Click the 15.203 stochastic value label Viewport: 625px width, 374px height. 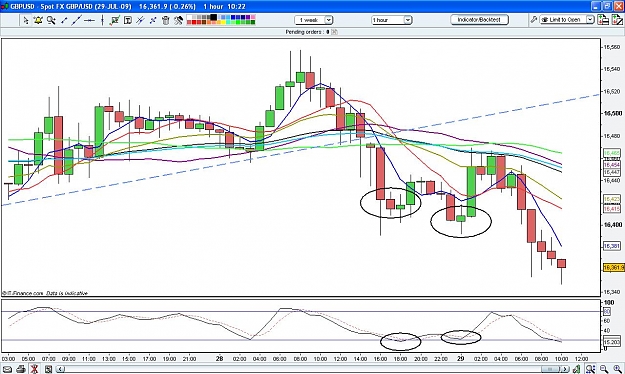point(612,342)
